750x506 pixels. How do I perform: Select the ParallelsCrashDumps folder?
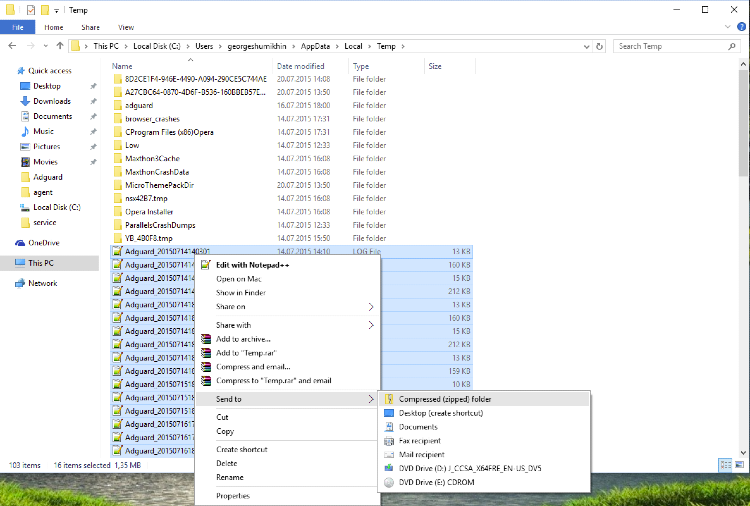(x=160, y=225)
